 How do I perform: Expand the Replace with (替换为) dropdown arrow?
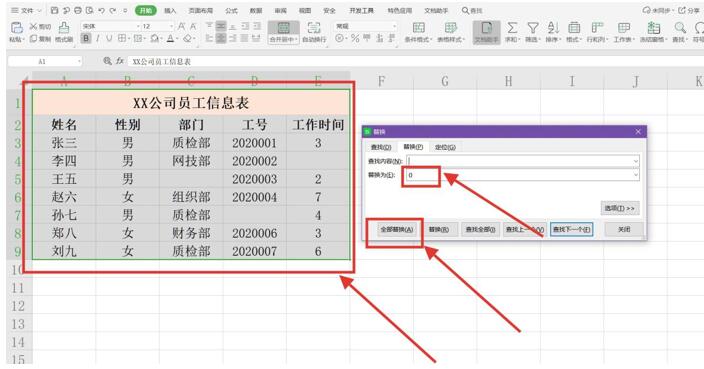[636, 175]
